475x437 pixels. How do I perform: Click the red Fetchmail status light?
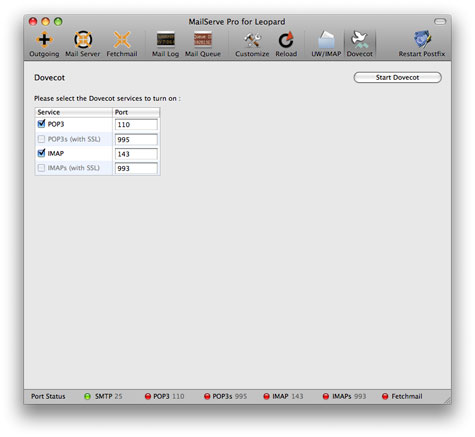[x=385, y=396]
